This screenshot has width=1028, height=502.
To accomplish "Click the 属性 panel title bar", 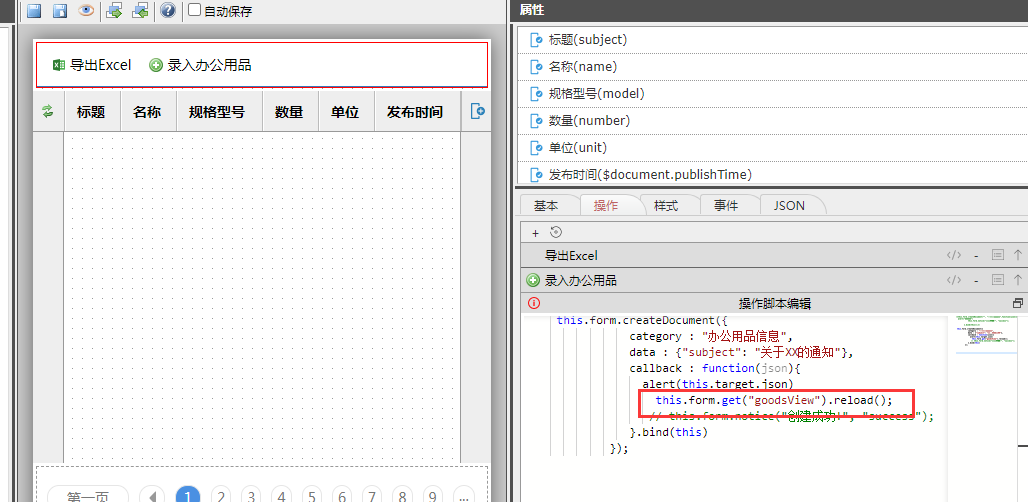I will click(768, 10).
